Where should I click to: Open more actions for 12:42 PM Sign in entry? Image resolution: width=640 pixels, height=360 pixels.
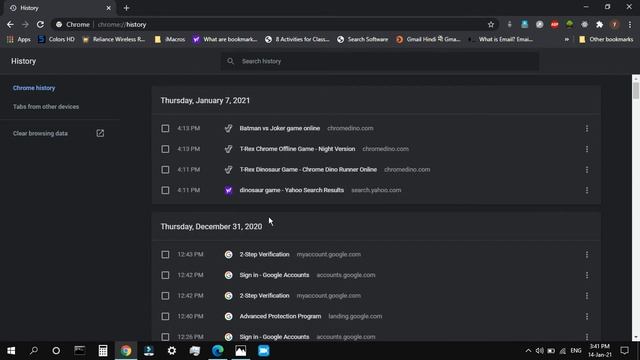click(587, 275)
